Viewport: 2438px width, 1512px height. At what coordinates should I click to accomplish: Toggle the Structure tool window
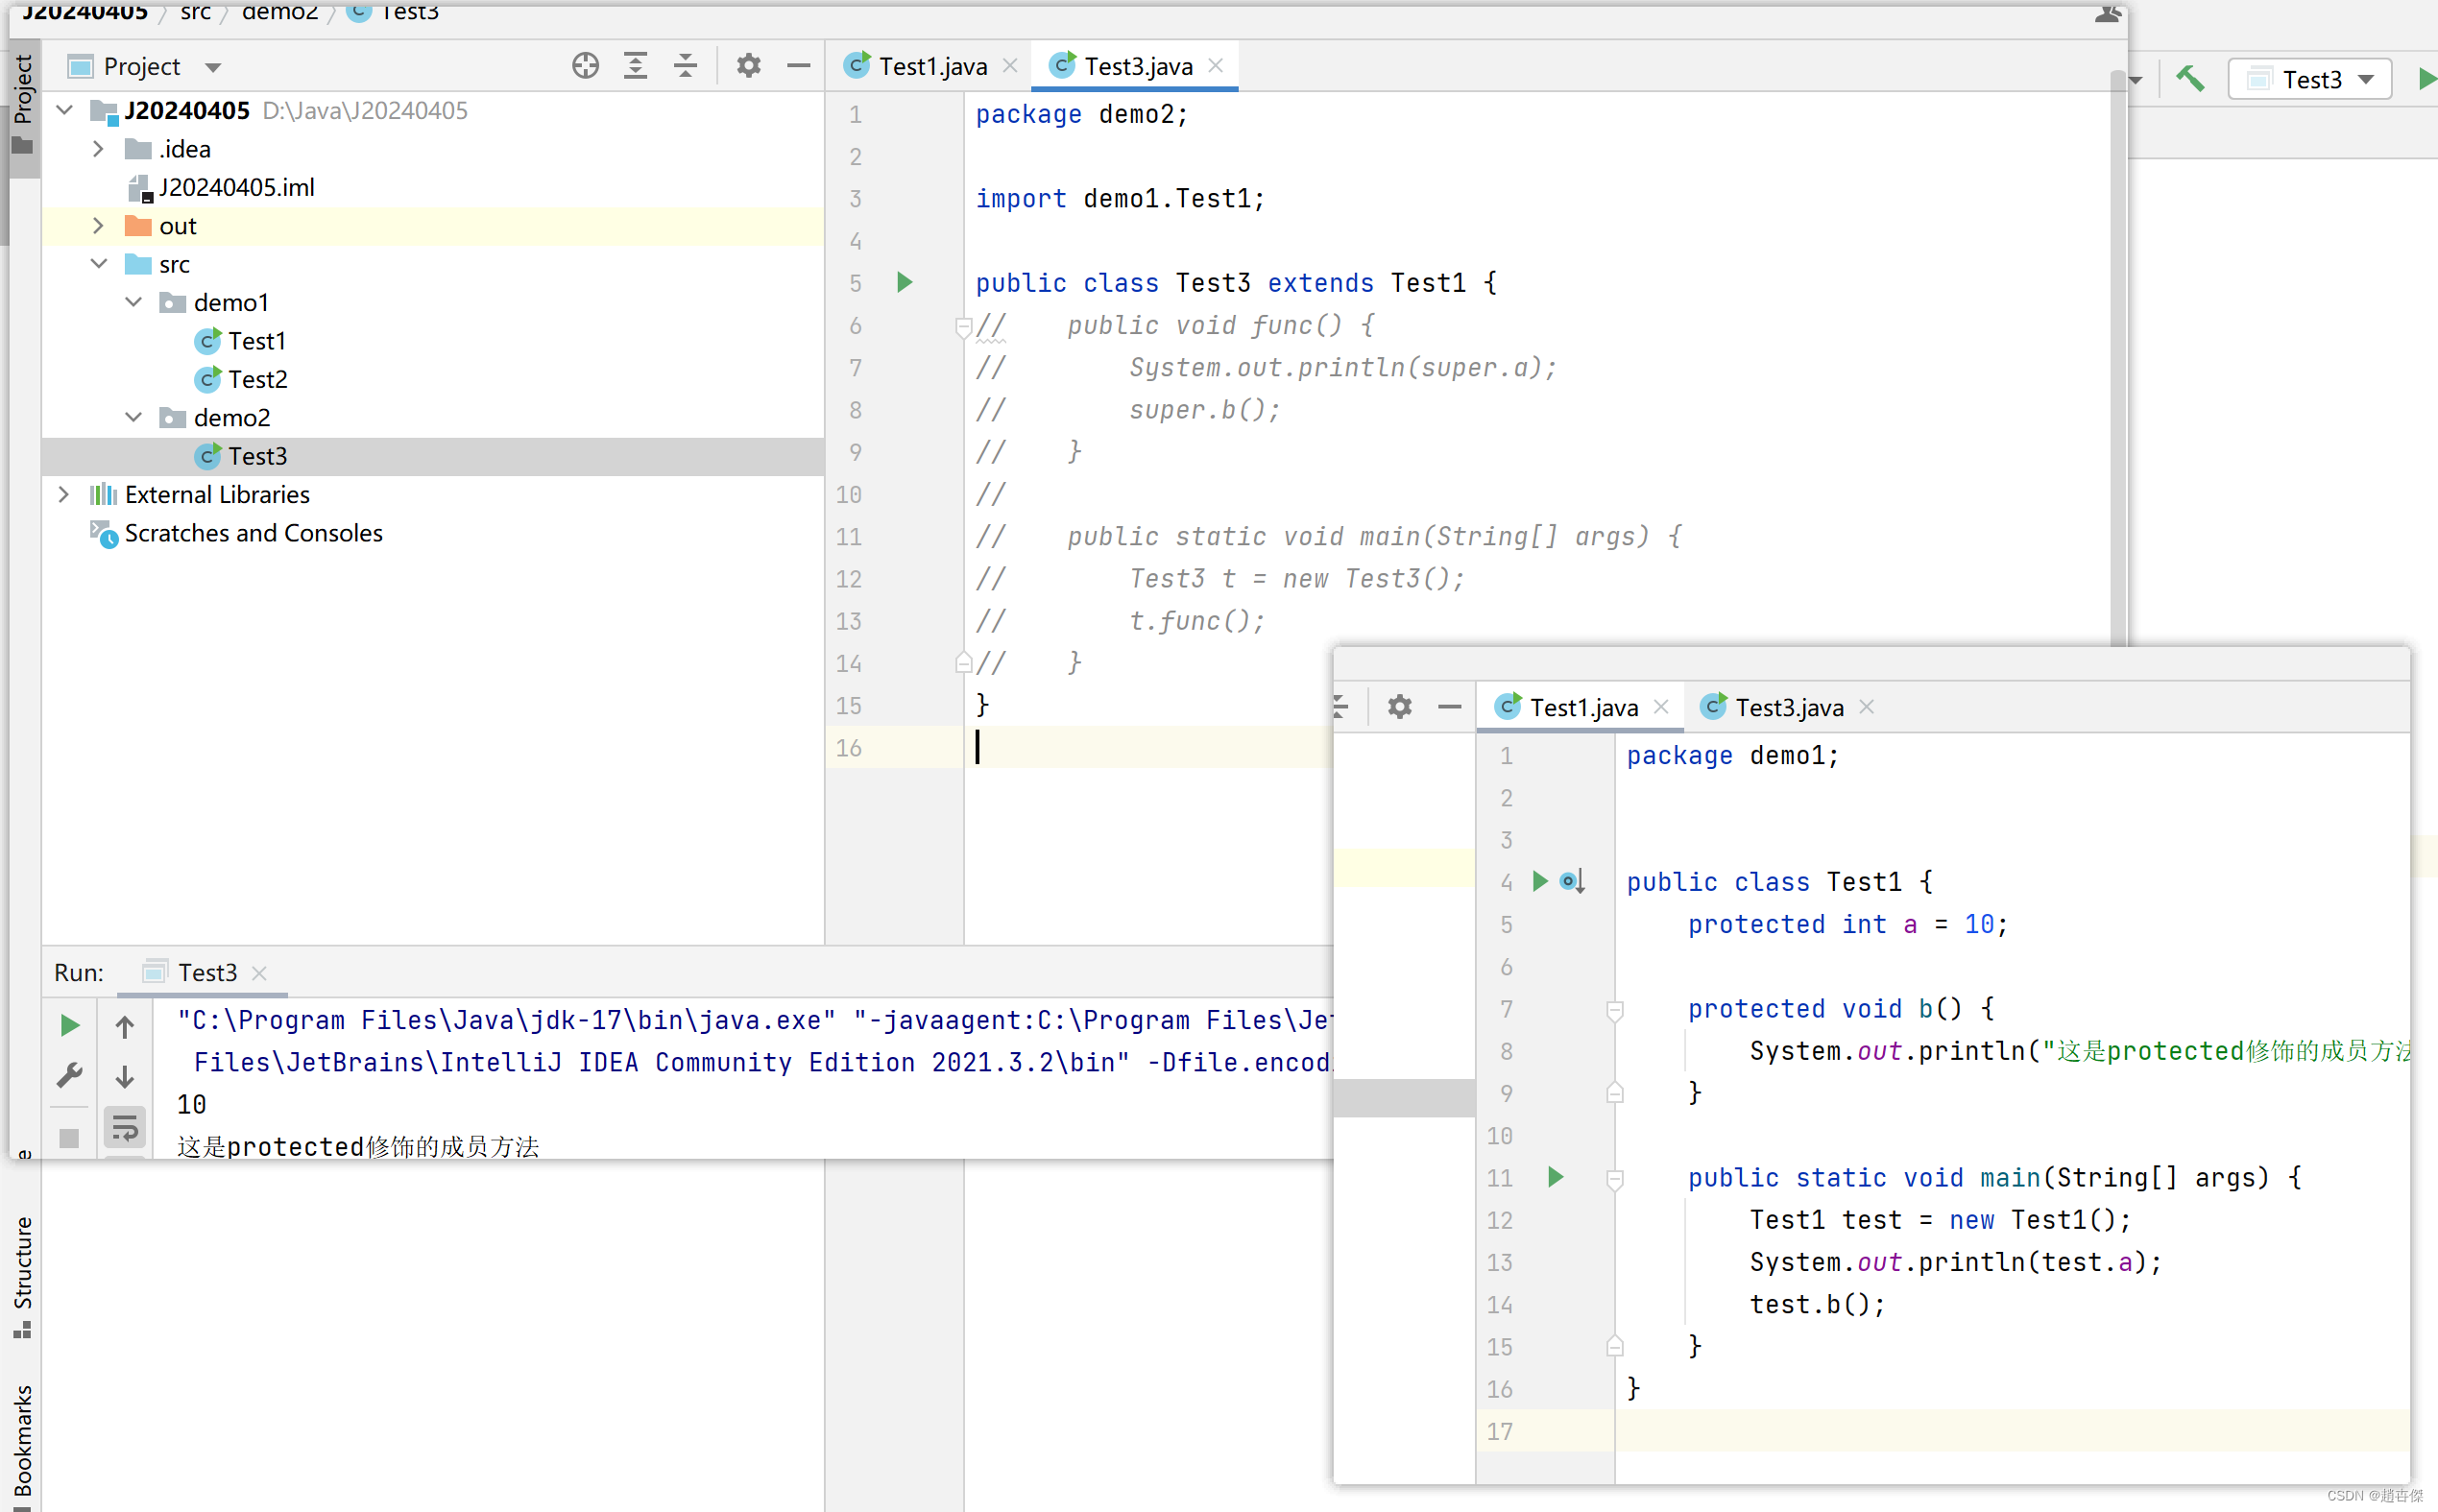pos(22,1275)
